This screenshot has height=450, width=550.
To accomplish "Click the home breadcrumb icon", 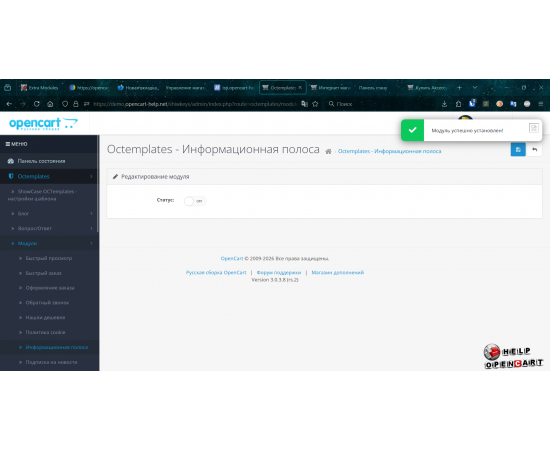I will tap(328, 152).
